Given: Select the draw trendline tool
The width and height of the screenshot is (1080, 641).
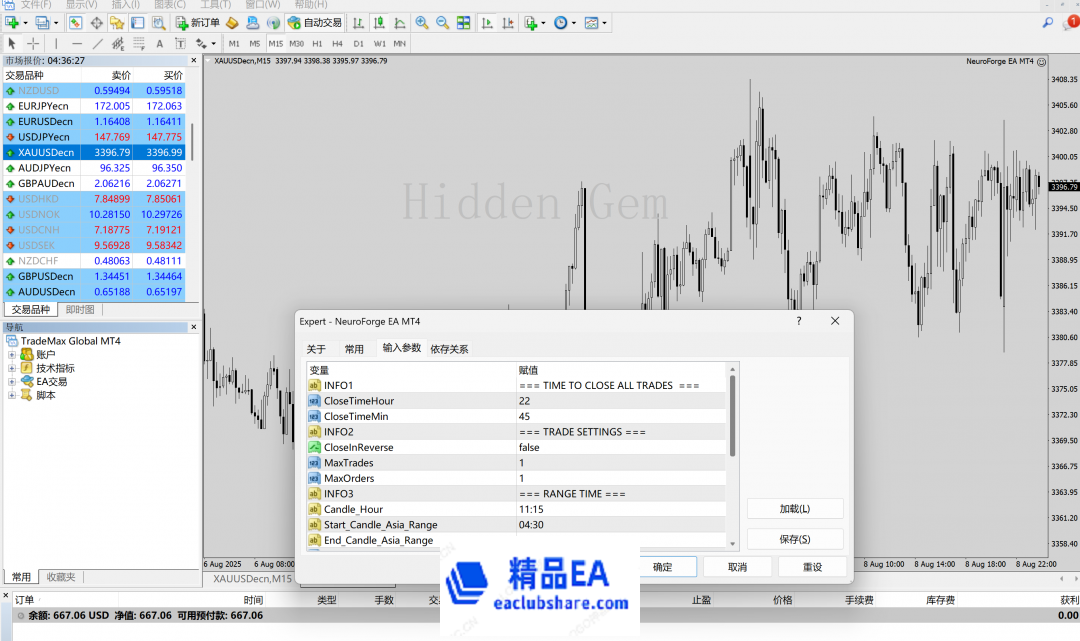Looking at the screenshot, I should 97,44.
